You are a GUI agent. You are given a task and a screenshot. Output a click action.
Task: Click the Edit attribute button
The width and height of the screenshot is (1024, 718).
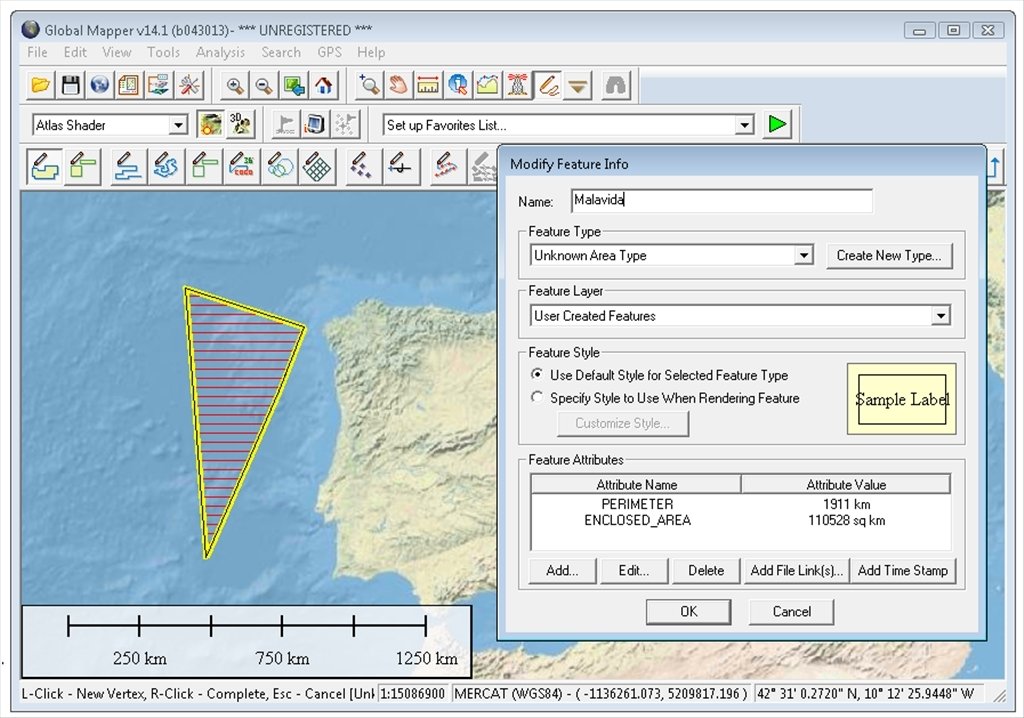[634, 570]
